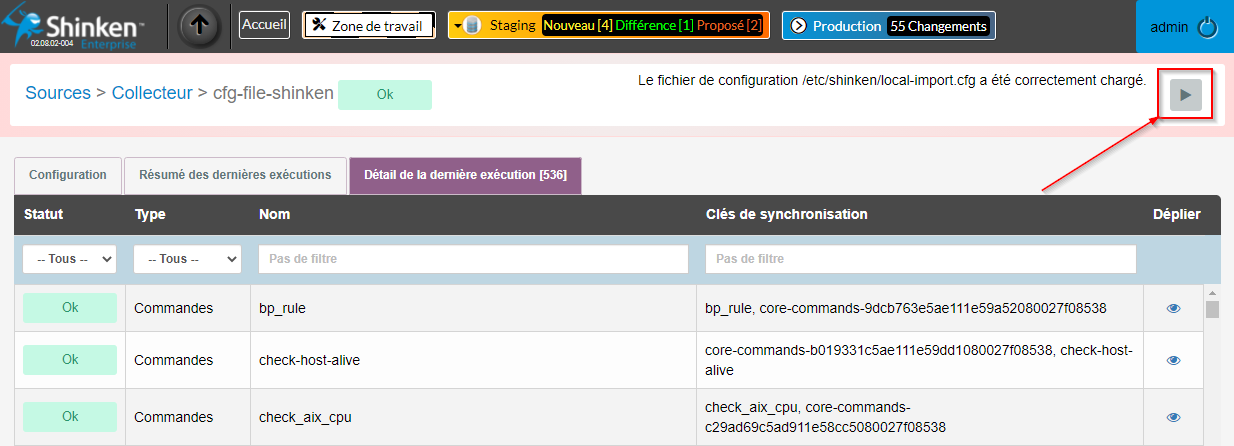This screenshot has height=446, width=1234.
Task: Go to Accueil home button
Action: 264,26
